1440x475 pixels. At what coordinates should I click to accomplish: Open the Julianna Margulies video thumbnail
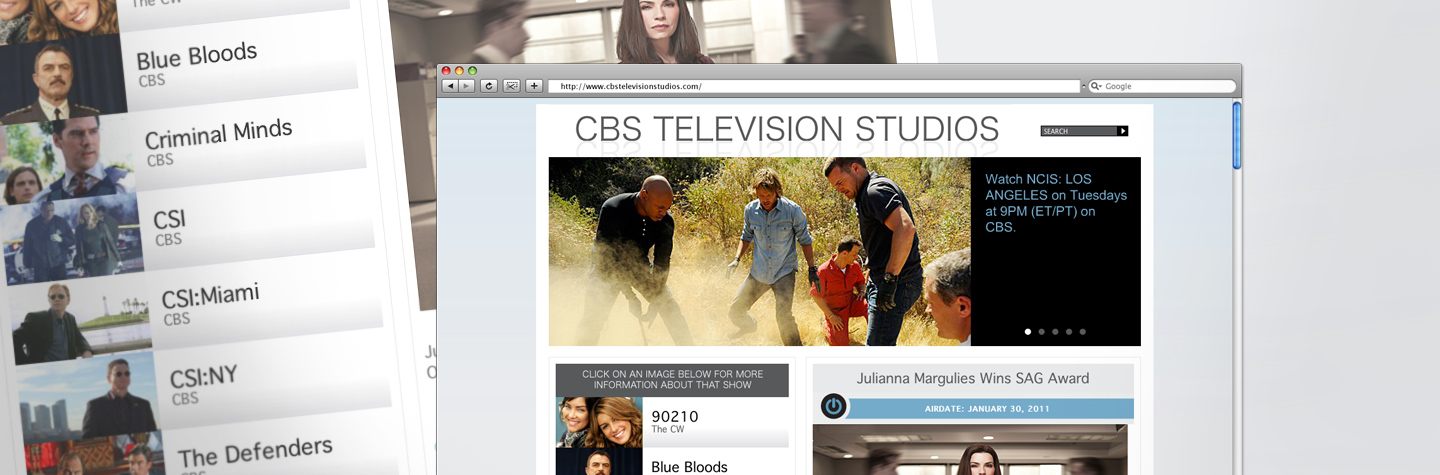coord(970,449)
